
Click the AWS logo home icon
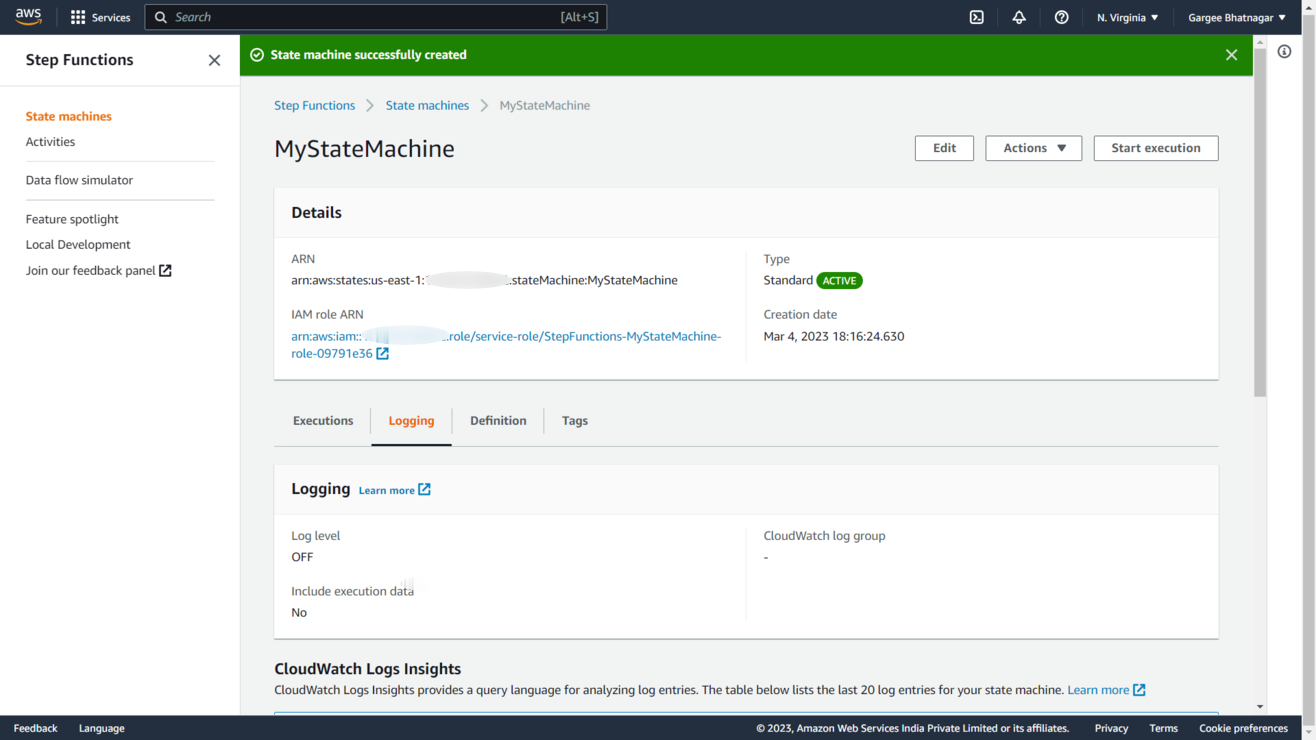pyautogui.click(x=28, y=17)
